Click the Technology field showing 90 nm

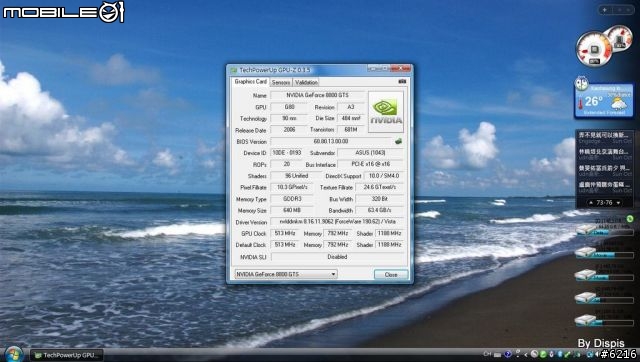[x=289, y=118]
